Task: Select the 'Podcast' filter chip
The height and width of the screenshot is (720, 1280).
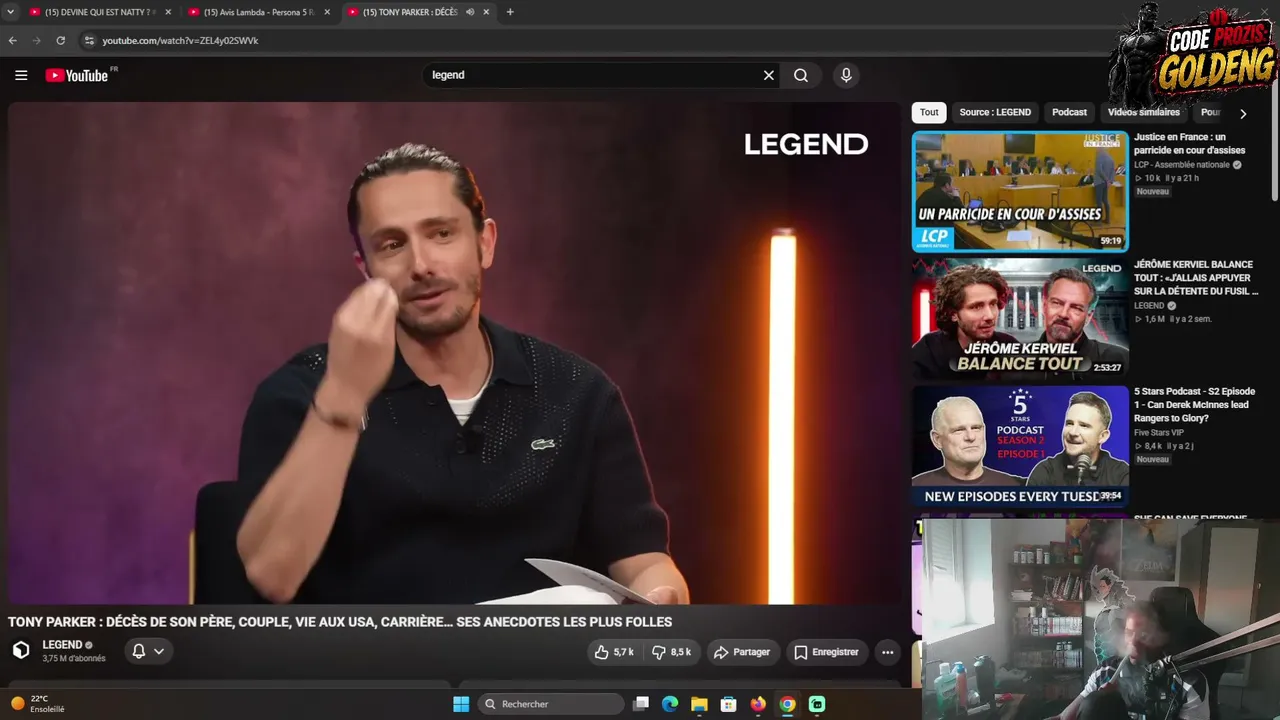Action: pos(1069,112)
